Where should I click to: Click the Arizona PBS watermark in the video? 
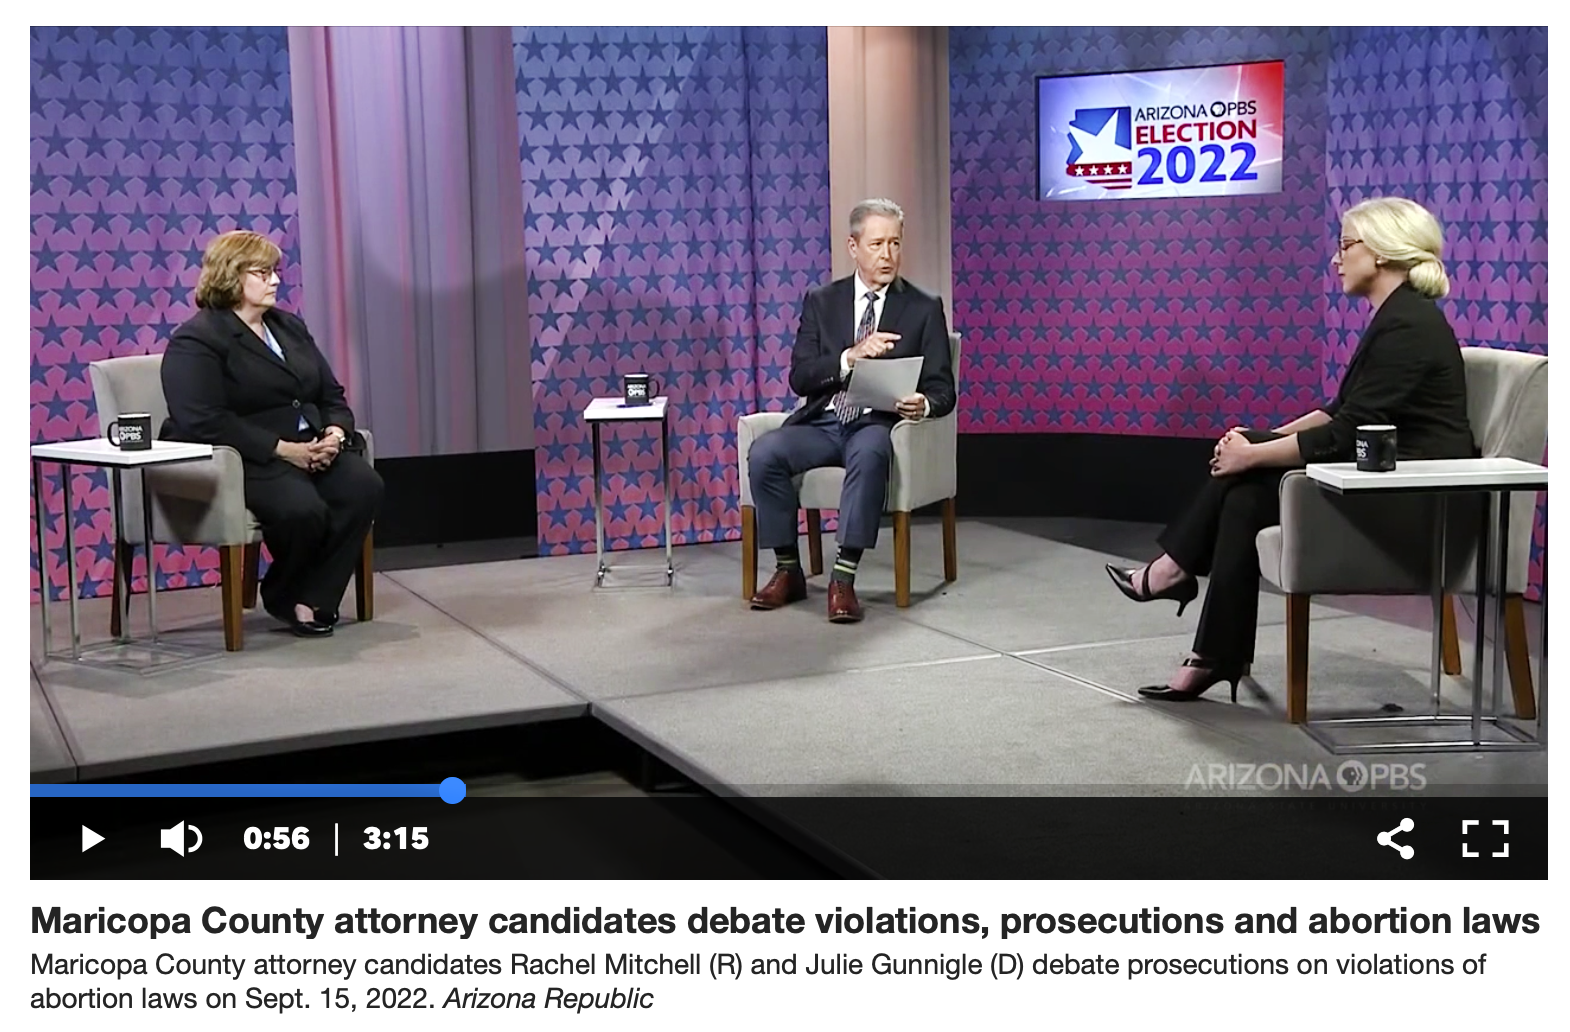coord(1305,777)
